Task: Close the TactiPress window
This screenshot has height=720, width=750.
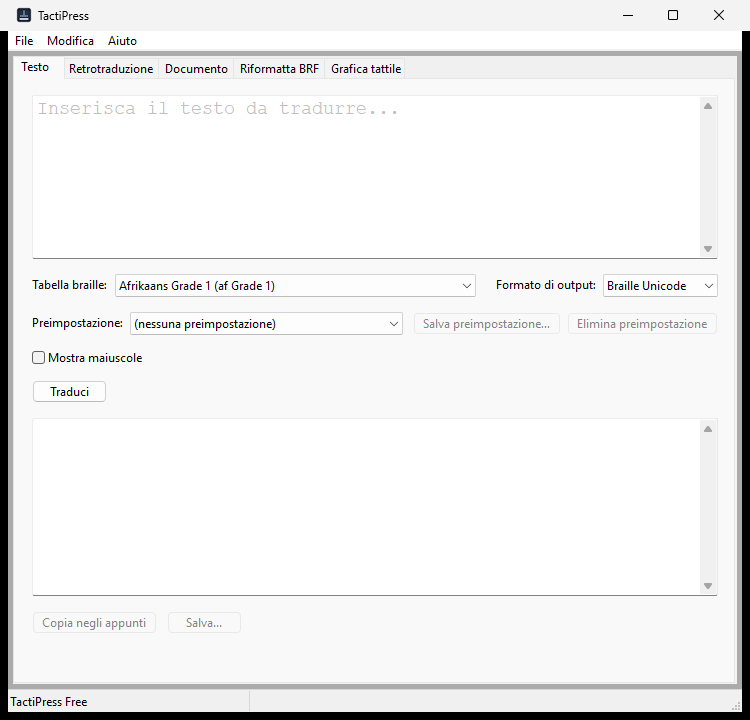Action: click(718, 15)
